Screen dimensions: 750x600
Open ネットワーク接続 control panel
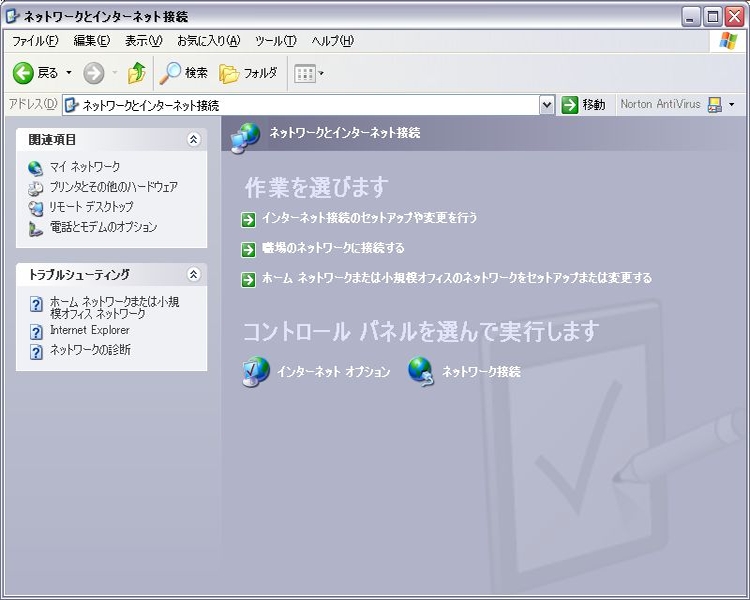click(x=481, y=372)
